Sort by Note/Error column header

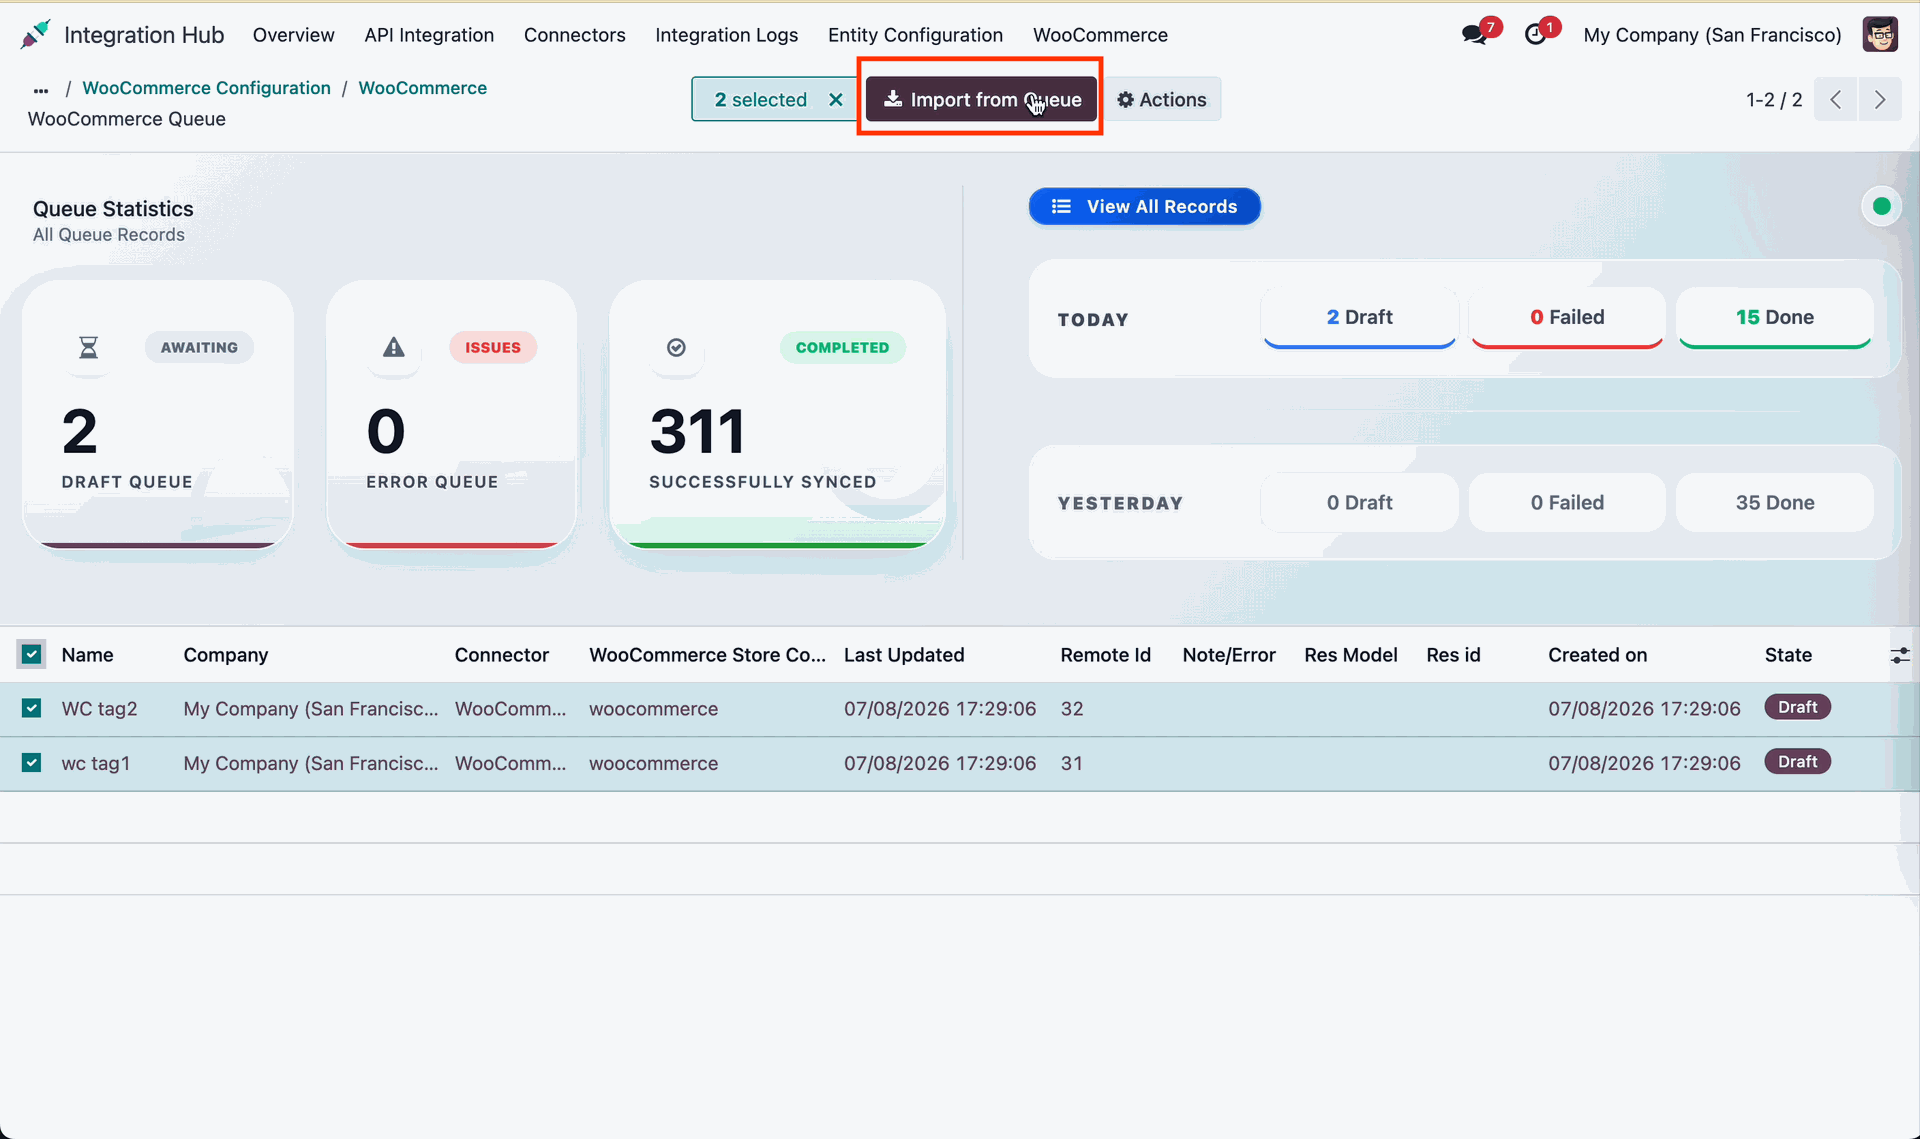click(x=1228, y=655)
